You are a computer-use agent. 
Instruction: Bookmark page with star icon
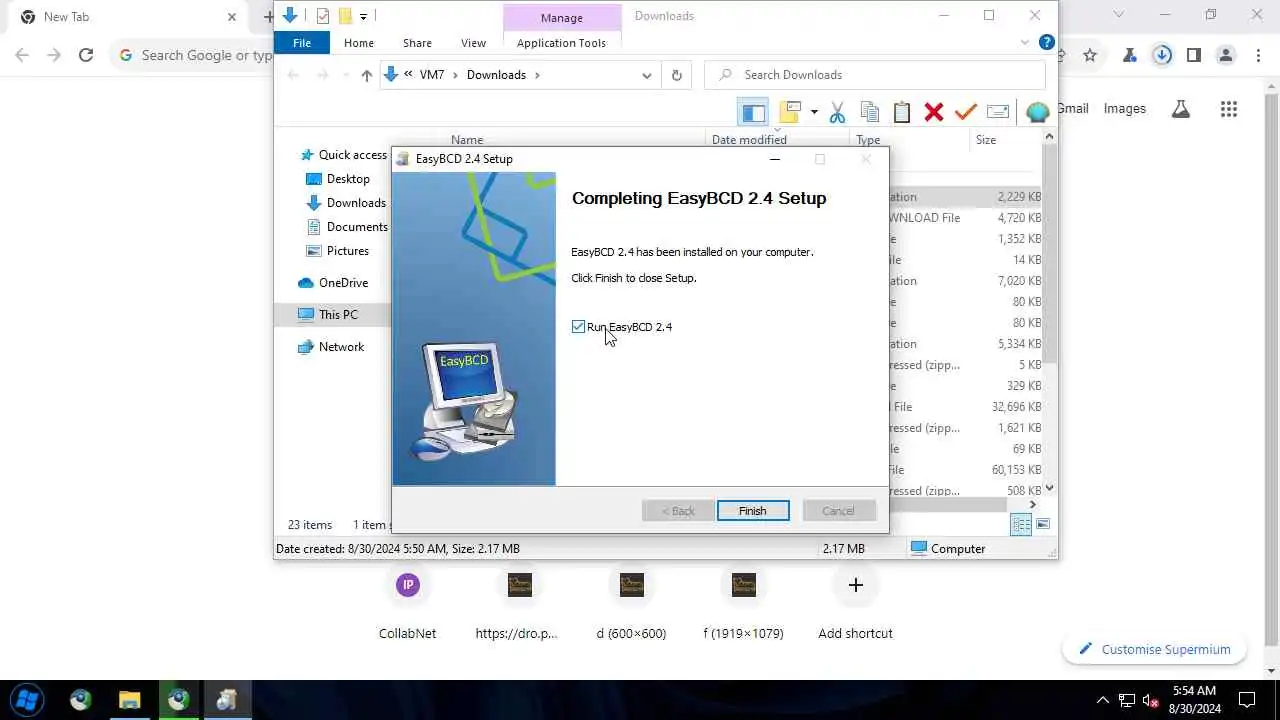click(x=1090, y=56)
